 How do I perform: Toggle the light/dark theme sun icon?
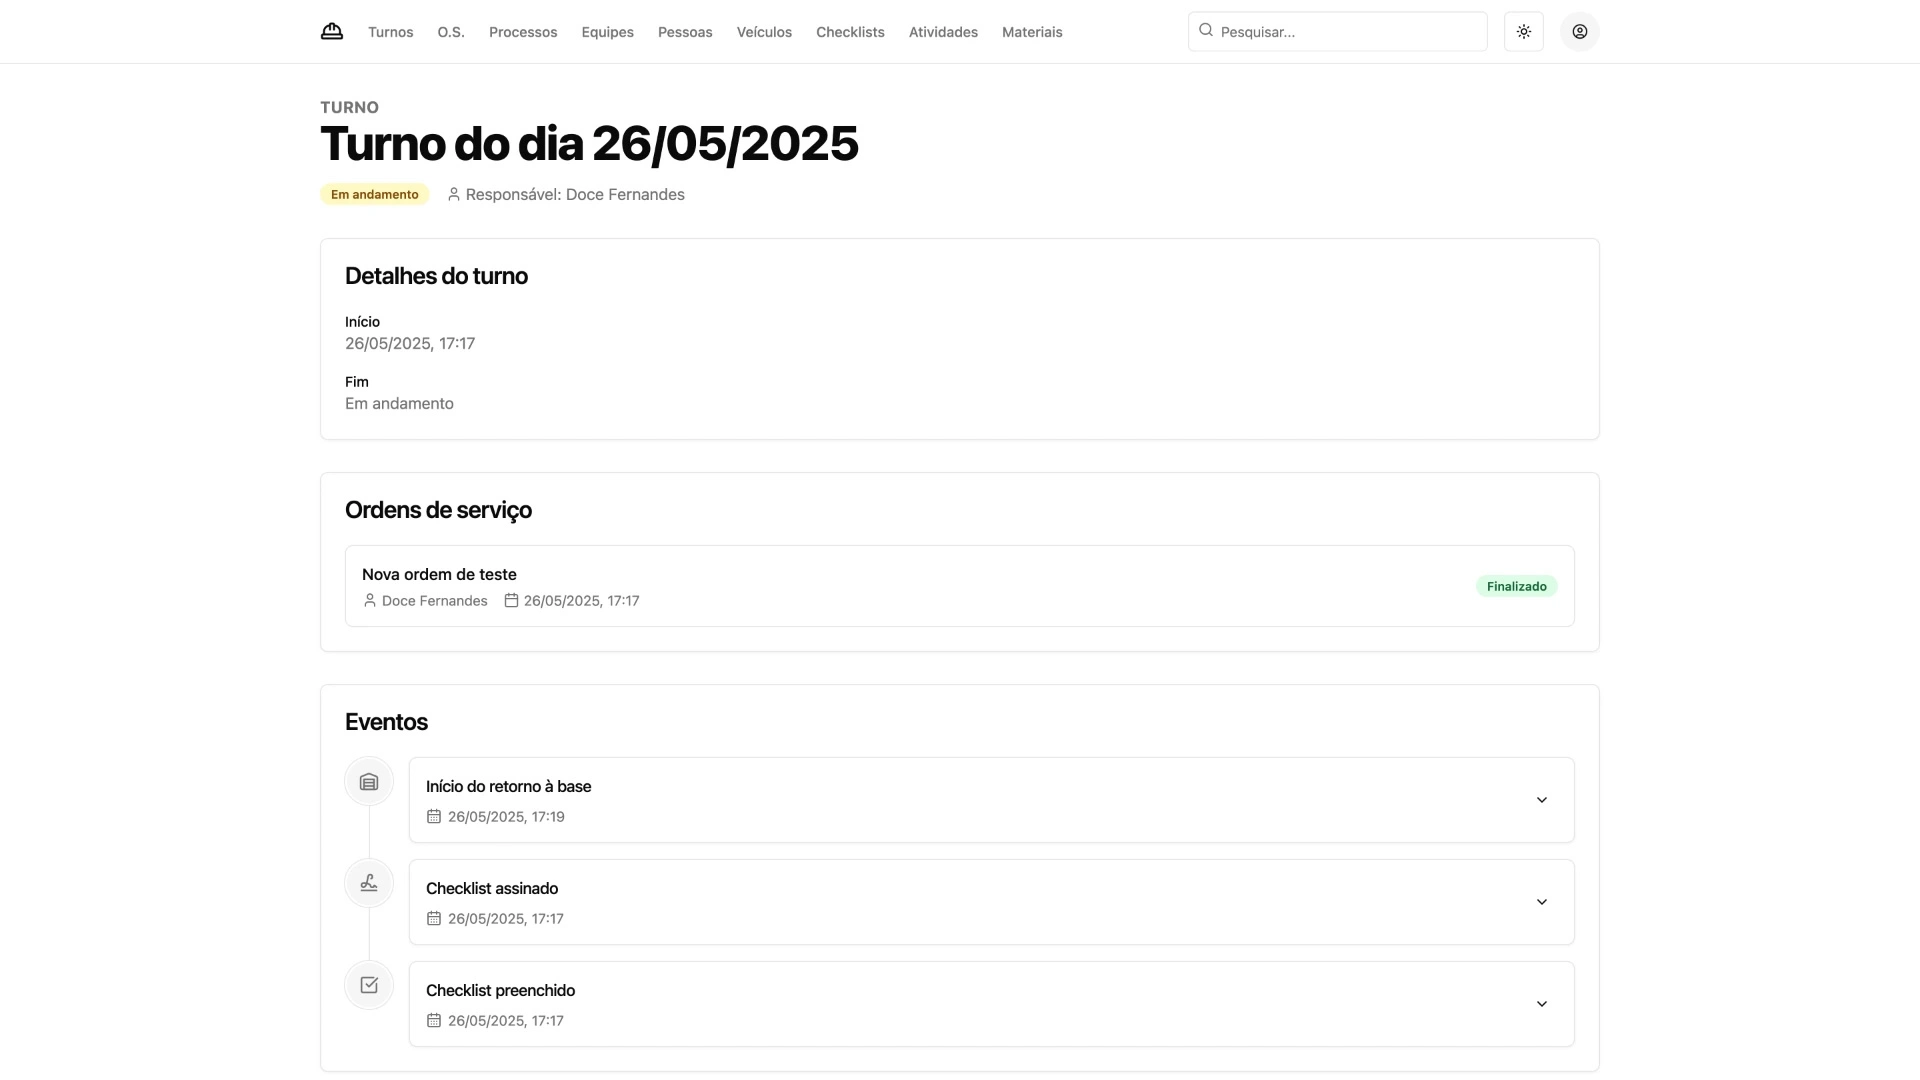coord(1523,32)
